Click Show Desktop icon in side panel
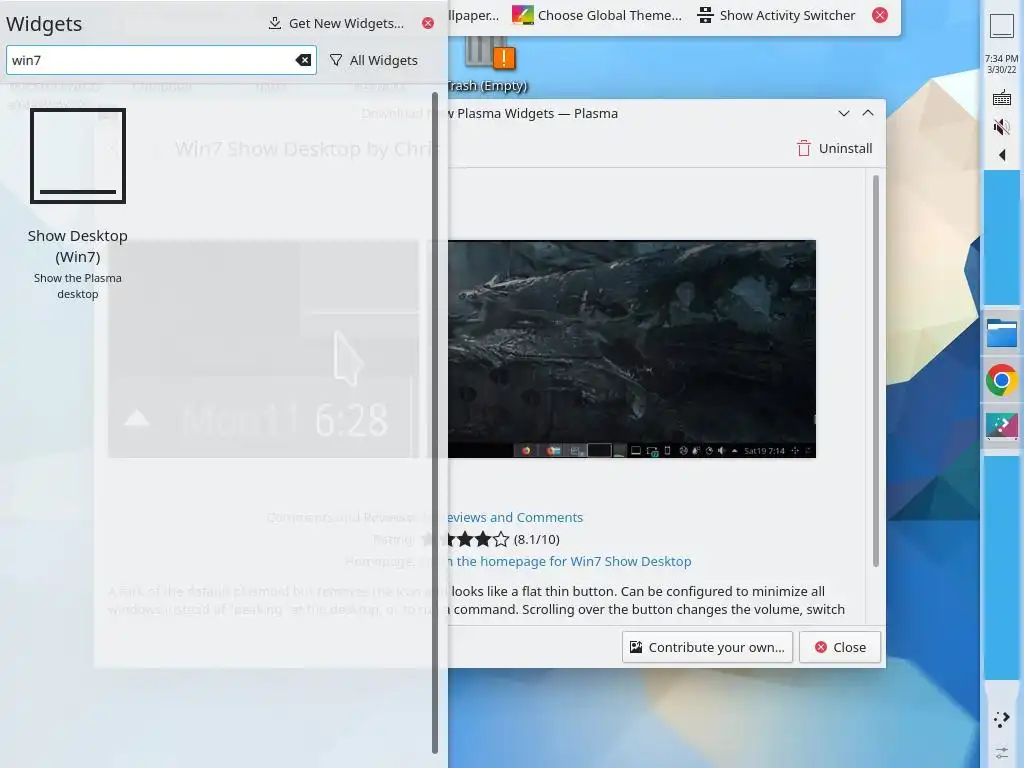The height and width of the screenshot is (768, 1024). pyautogui.click(x=1002, y=27)
